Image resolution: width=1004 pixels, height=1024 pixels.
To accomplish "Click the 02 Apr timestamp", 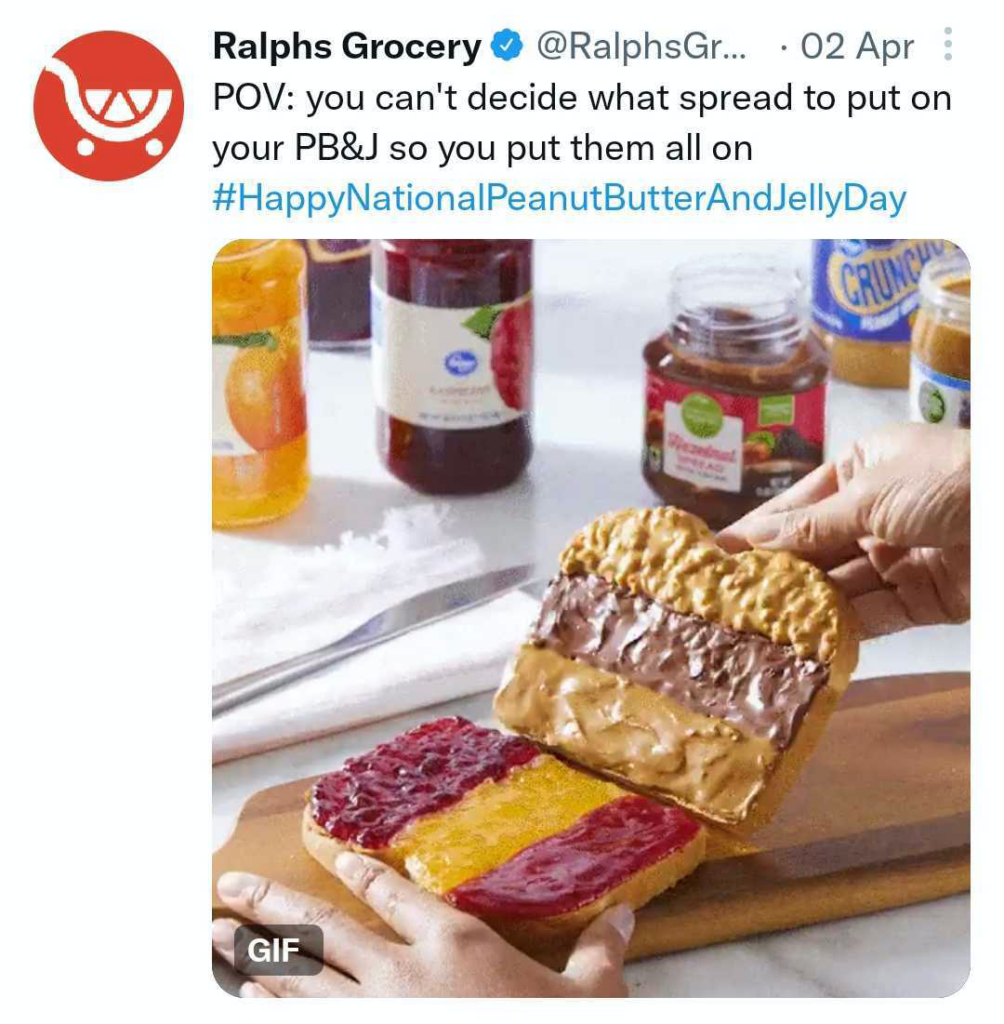I will (x=857, y=46).
